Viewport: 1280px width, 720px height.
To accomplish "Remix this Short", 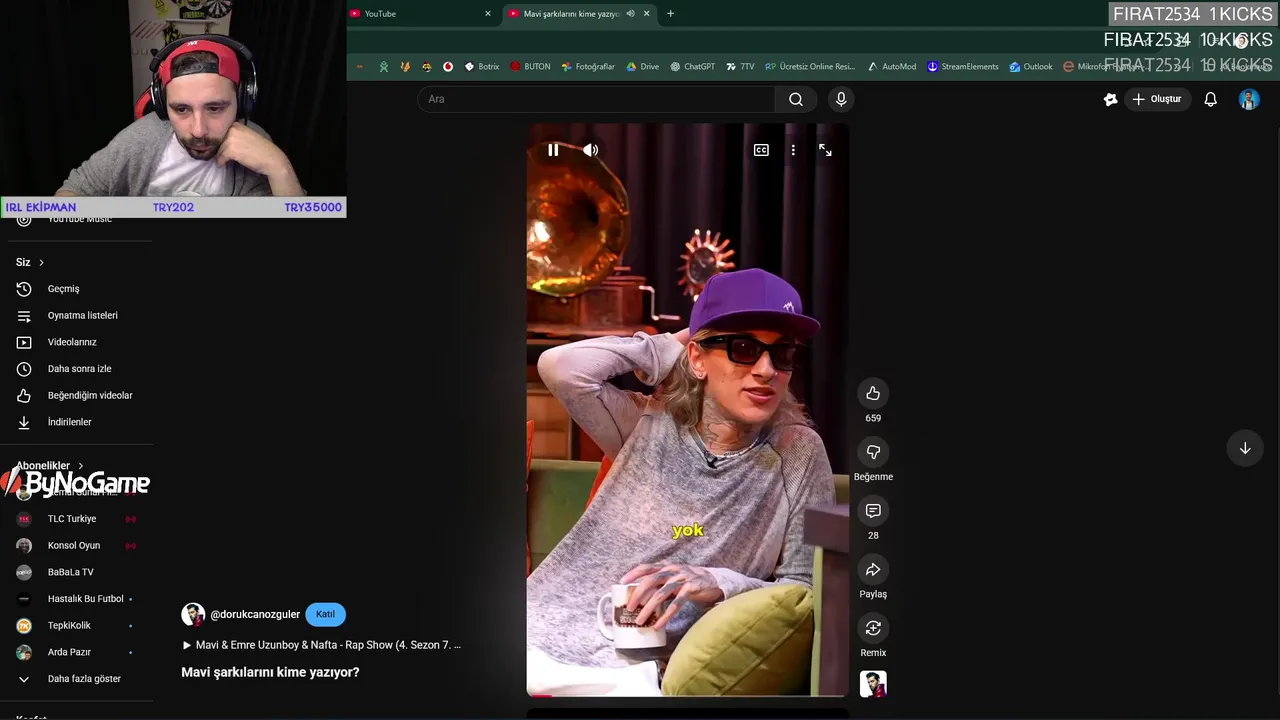I will 873,628.
